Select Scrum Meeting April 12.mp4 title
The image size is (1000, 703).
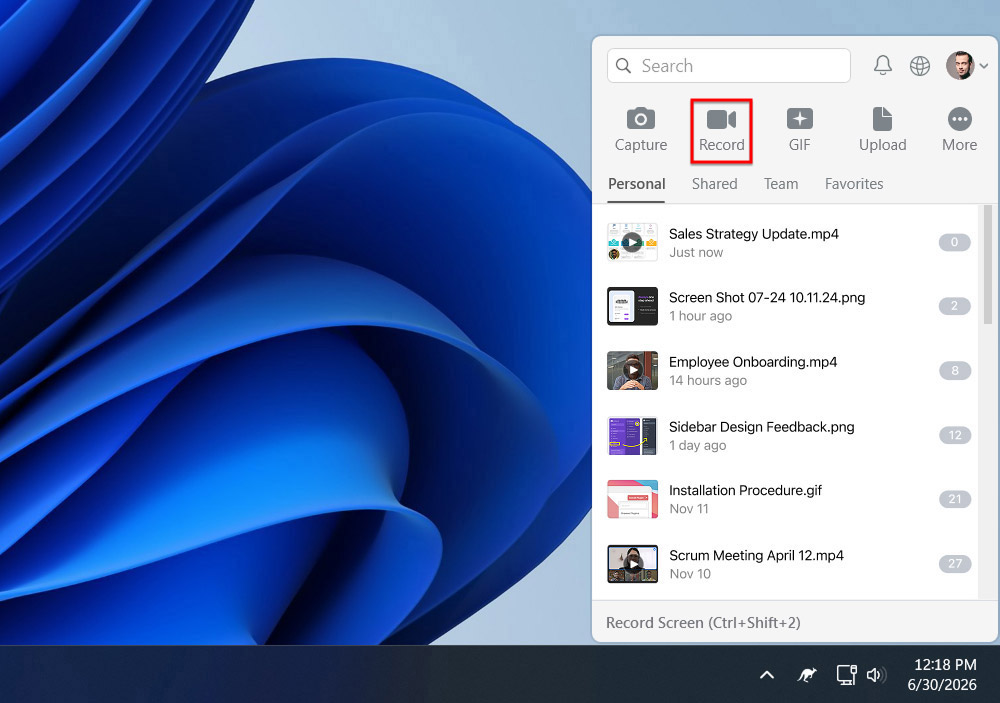(x=756, y=556)
